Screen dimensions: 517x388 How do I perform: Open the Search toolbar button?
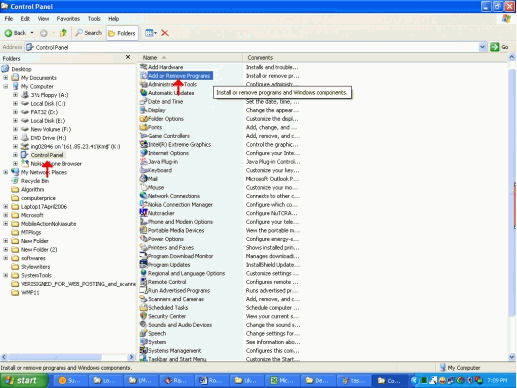pyautogui.click(x=89, y=33)
